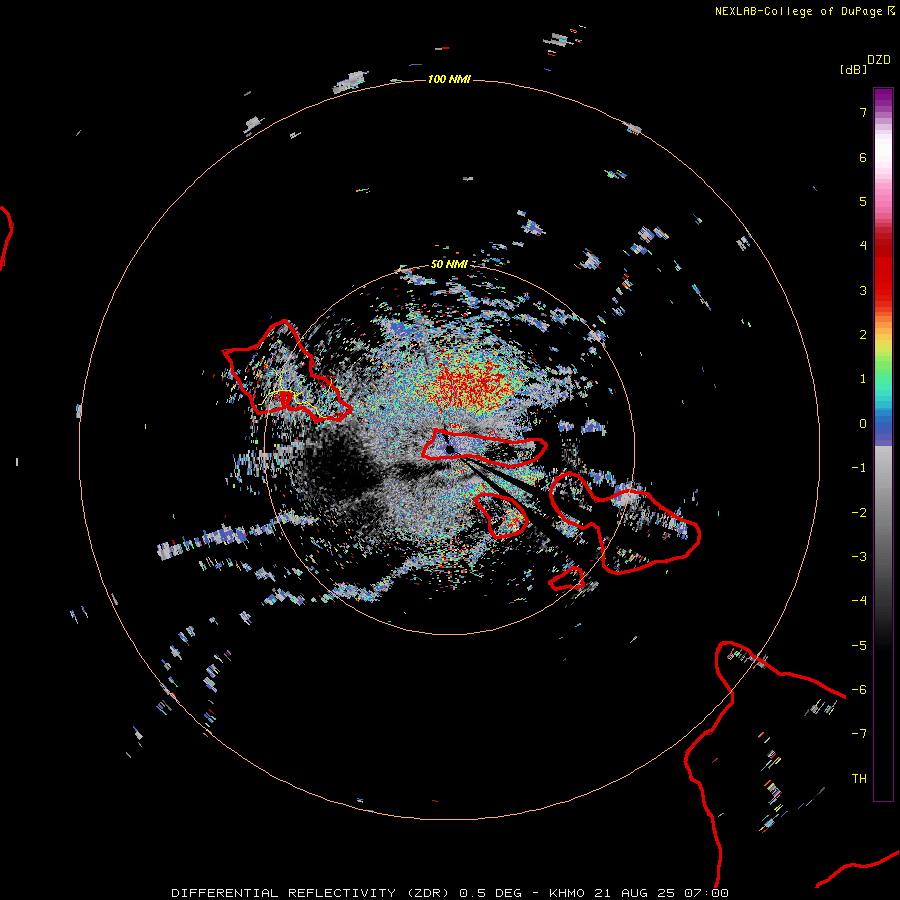Click the colorbar value -7 label
The image size is (900, 900).
(859, 734)
